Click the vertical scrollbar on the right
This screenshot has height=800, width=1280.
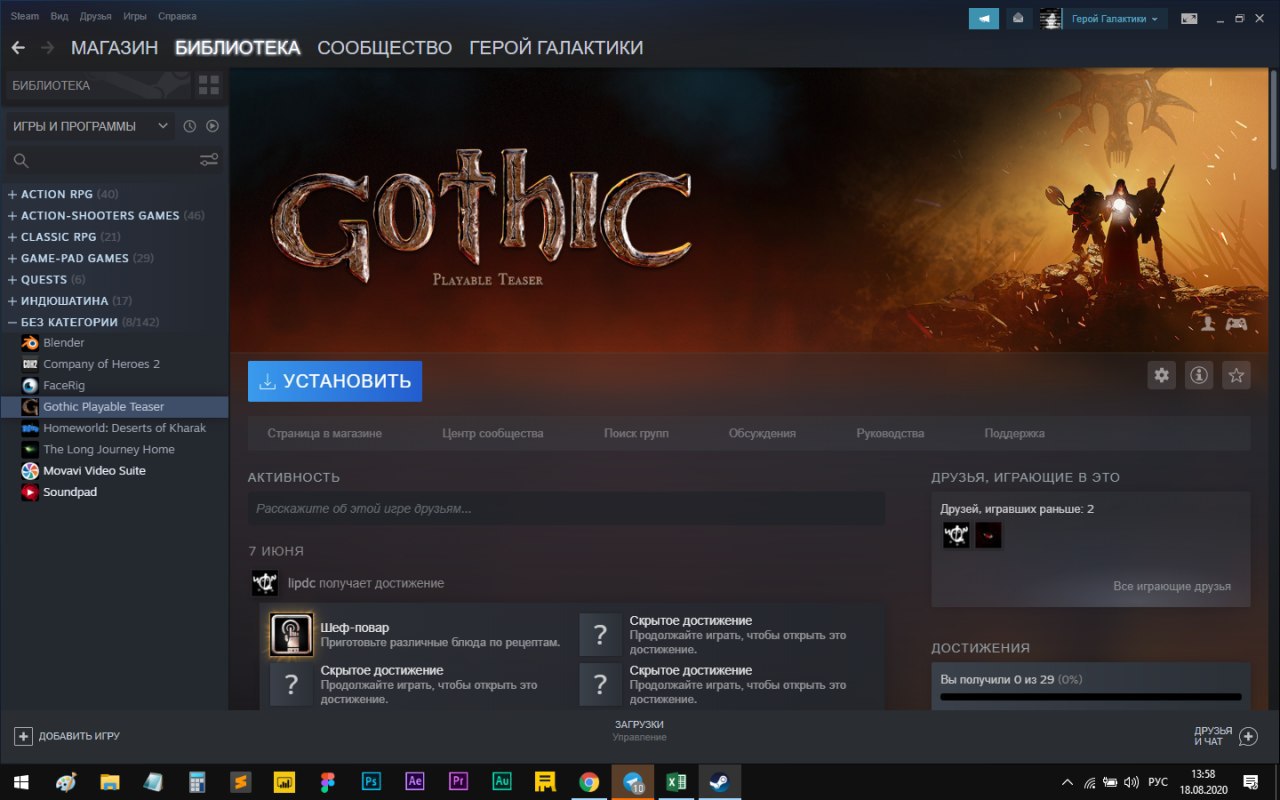pos(1274,120)
